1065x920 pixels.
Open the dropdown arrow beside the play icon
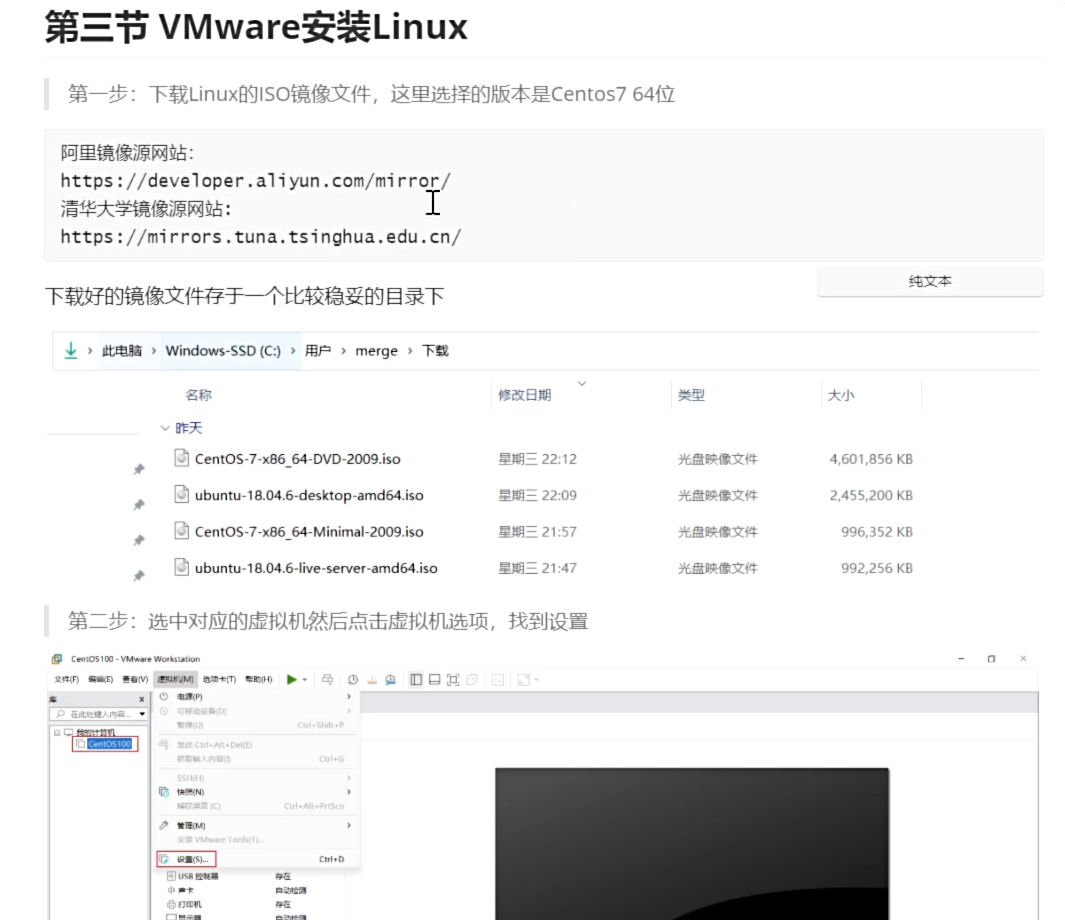coord(305,680)
